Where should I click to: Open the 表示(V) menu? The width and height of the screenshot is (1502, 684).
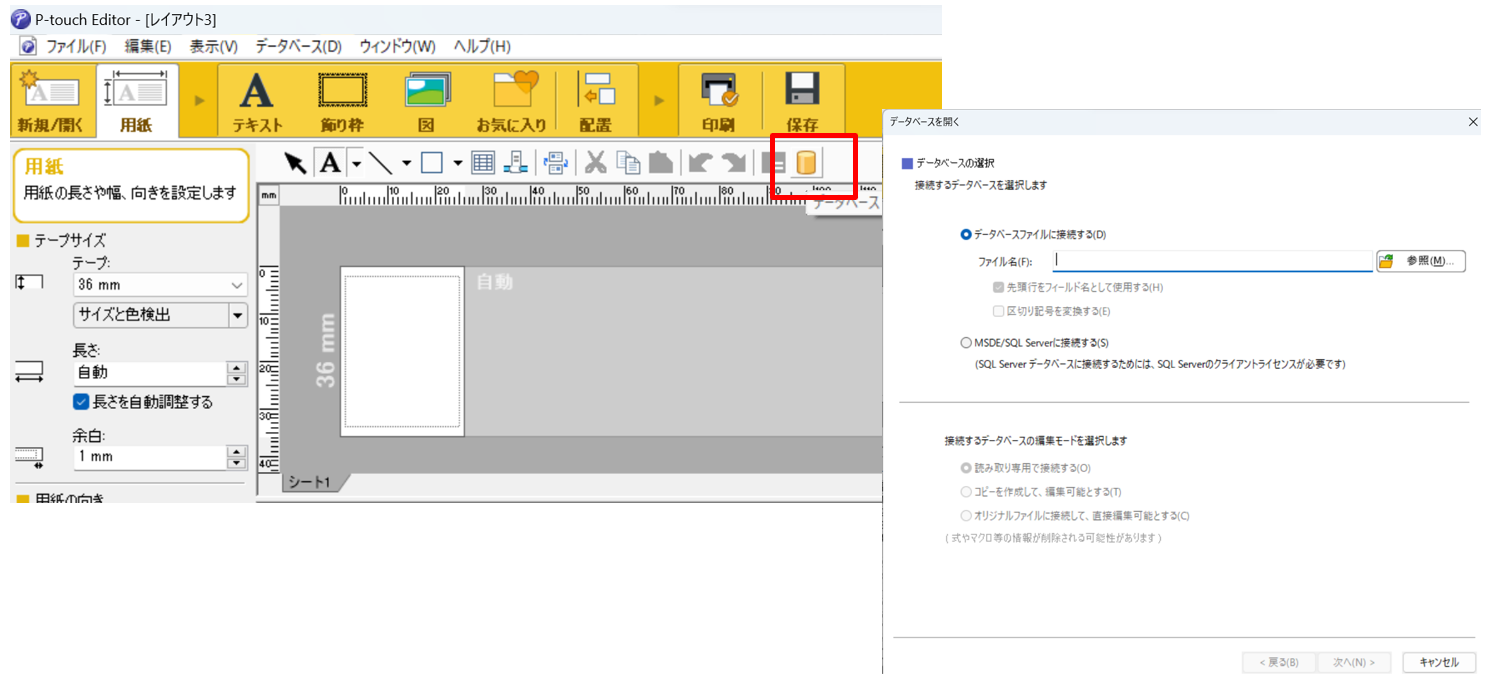click(x=214, y=46)
